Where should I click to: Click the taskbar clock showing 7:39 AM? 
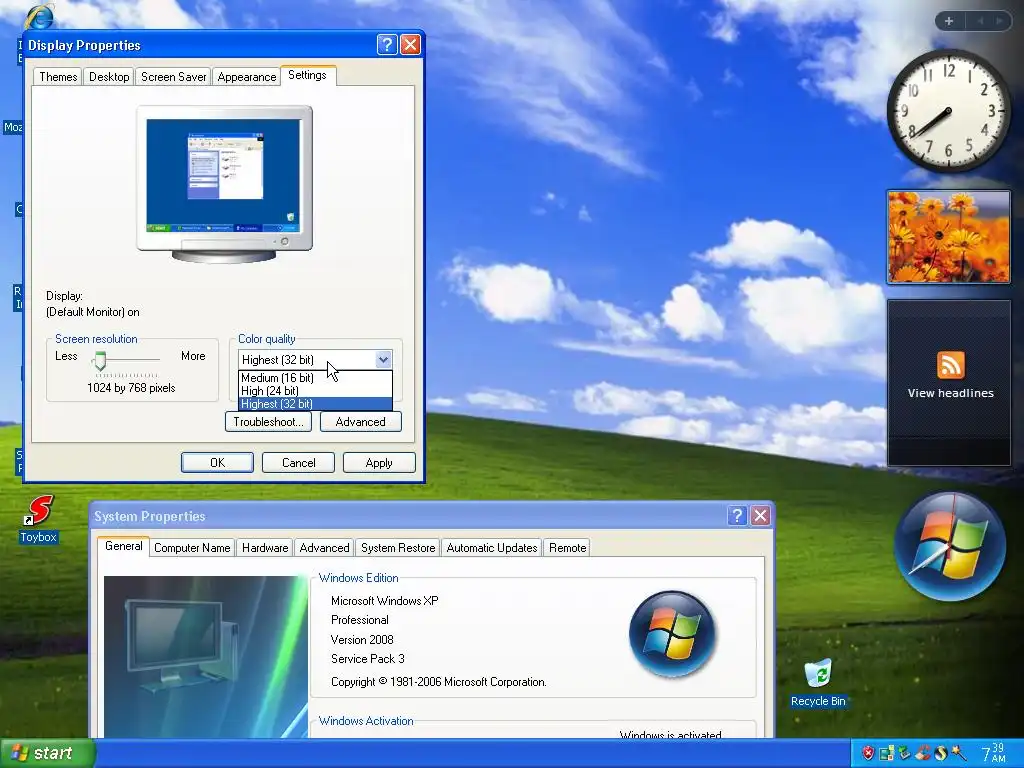[x=993, y=753]
